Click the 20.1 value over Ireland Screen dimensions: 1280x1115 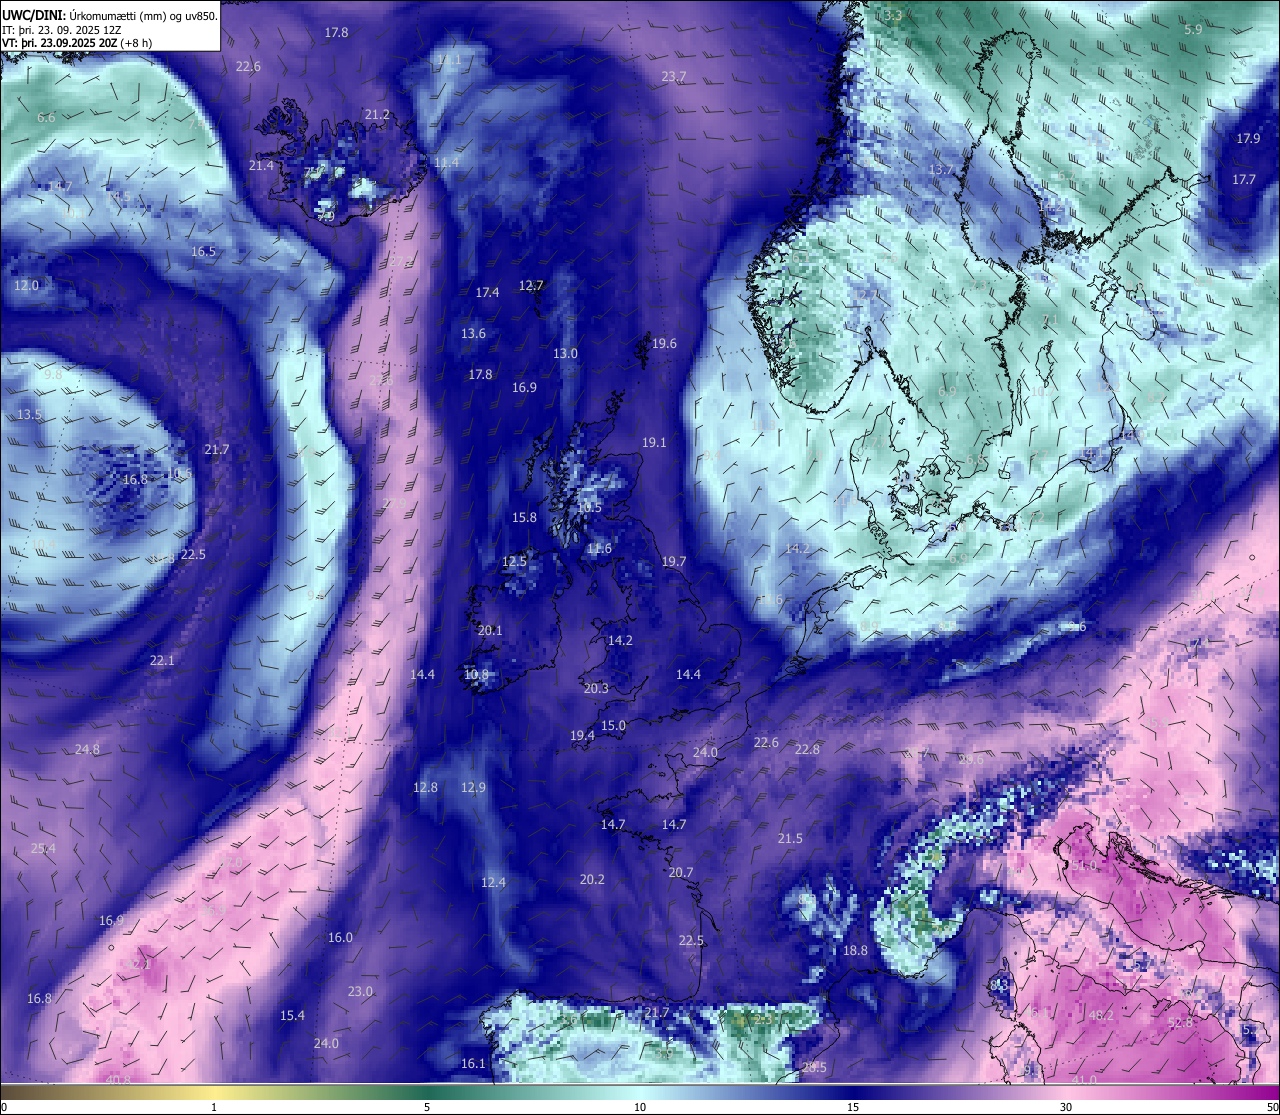click(x=490, y=631)
